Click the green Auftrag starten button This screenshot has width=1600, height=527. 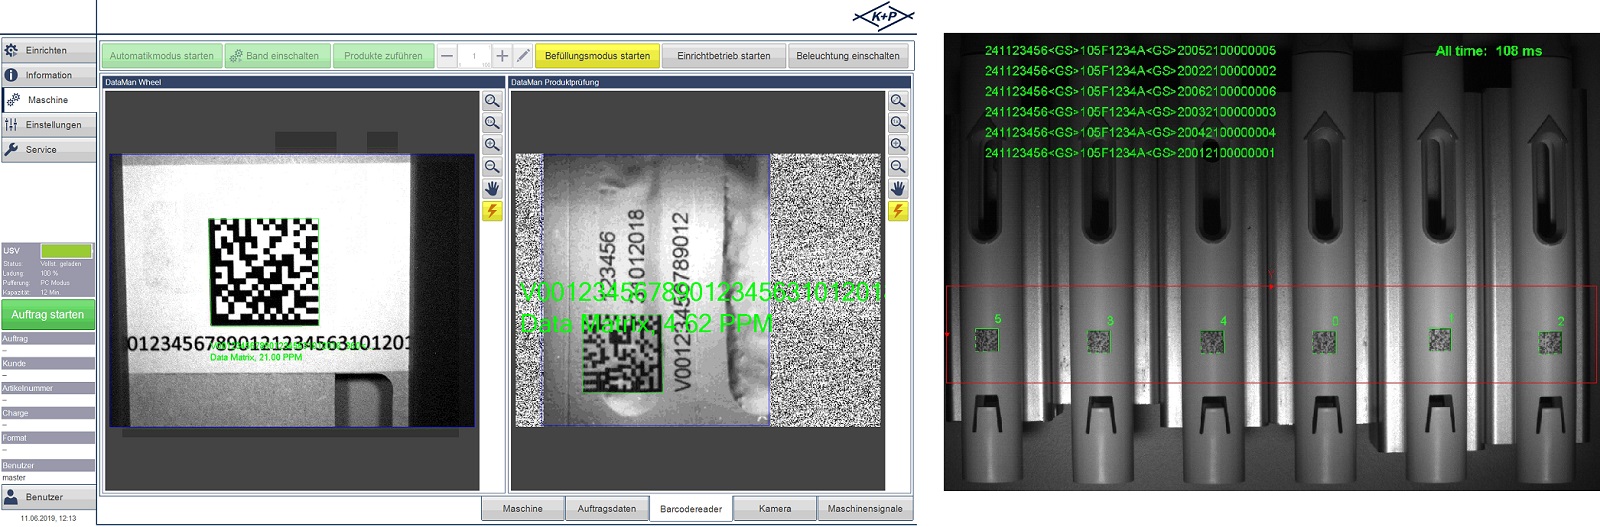coord(48,314)
